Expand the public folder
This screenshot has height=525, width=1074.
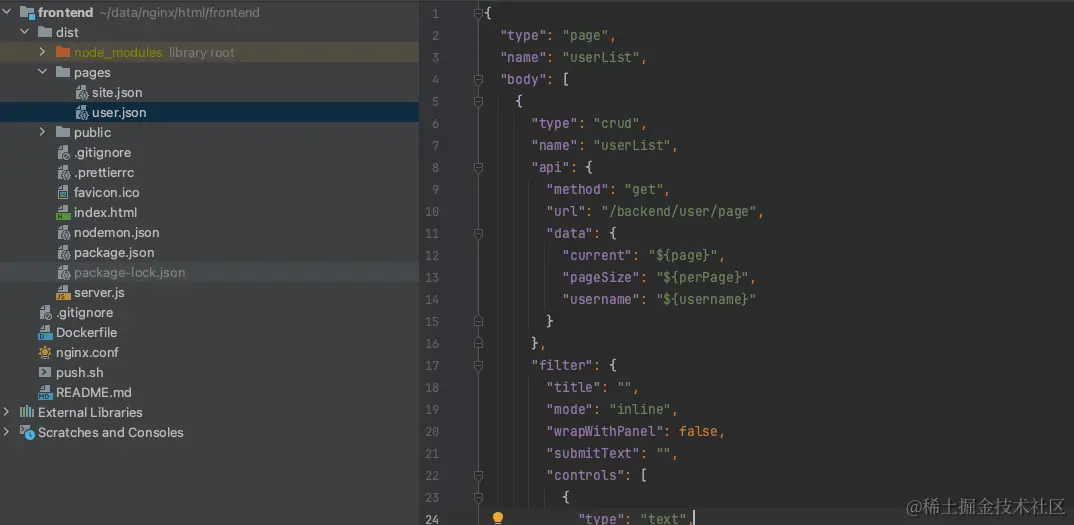(42, 132)
